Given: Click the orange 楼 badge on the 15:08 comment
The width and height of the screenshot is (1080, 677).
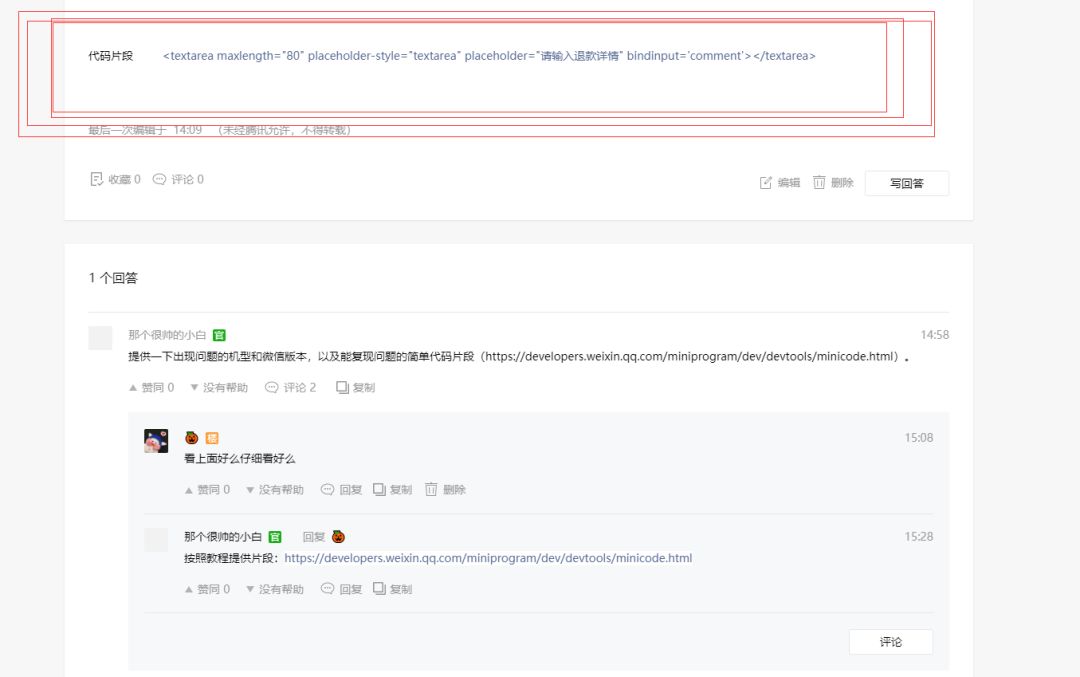Looking at the screenshot, I should tap(212, 438).
